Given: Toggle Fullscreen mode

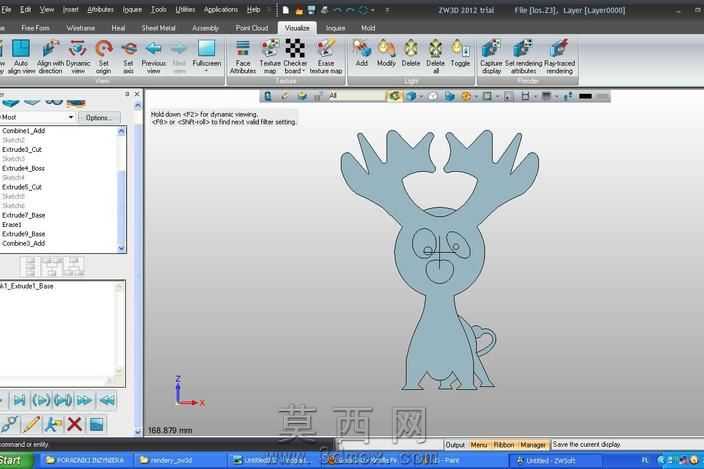Looking at the screenshot, I should pyautogui.click(x=207, y=56).
